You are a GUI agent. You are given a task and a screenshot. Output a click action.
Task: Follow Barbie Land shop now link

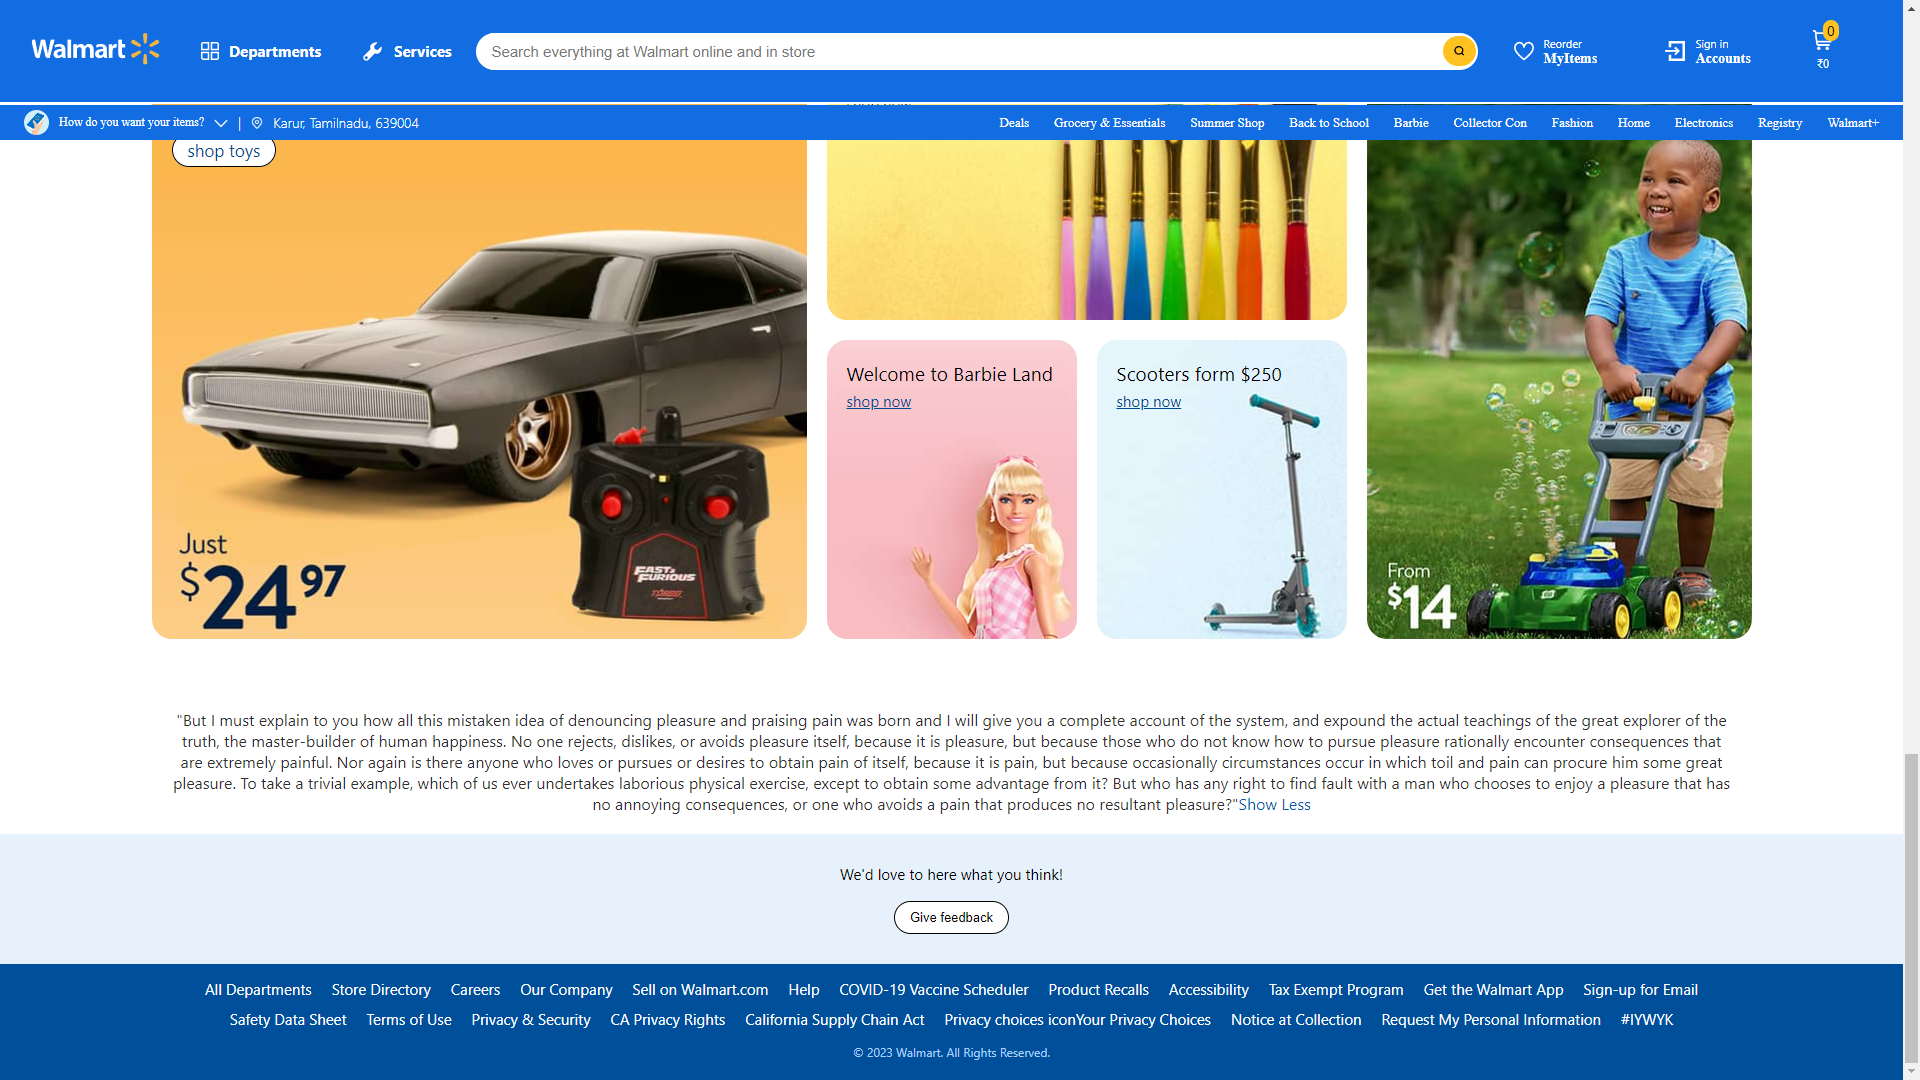[878, 402]
